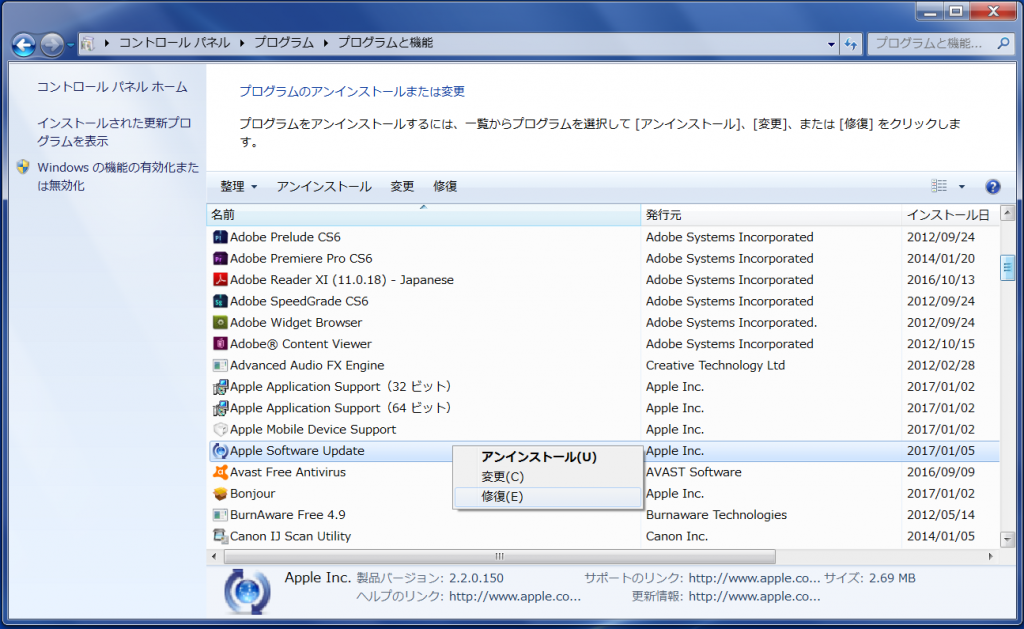
Task: Open インストールされた更新プログラムを表示 link
Action: [114, 132]
